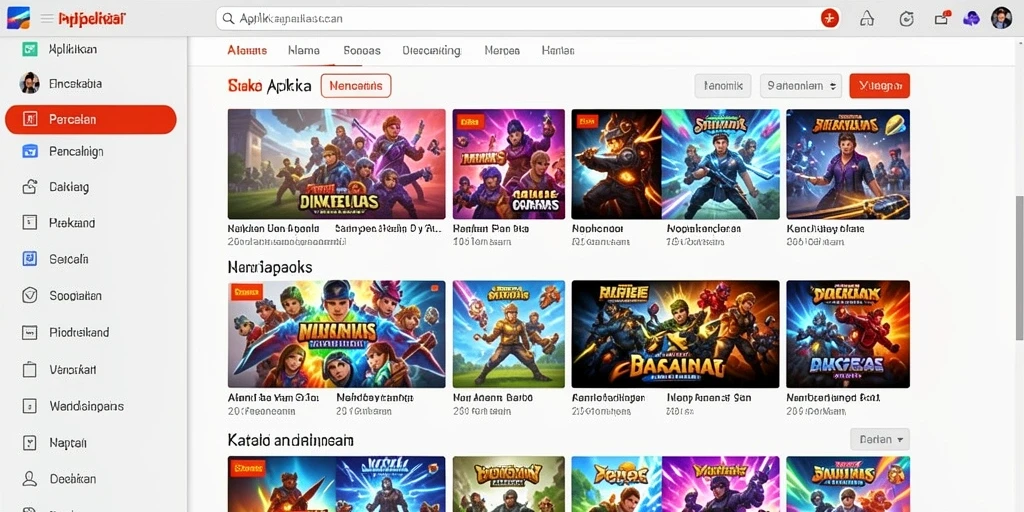Image resolution: width=1024 pixels, height=512 pixels.
Task: Click the hamburger menu icon in header
Action: click(47, 18)
